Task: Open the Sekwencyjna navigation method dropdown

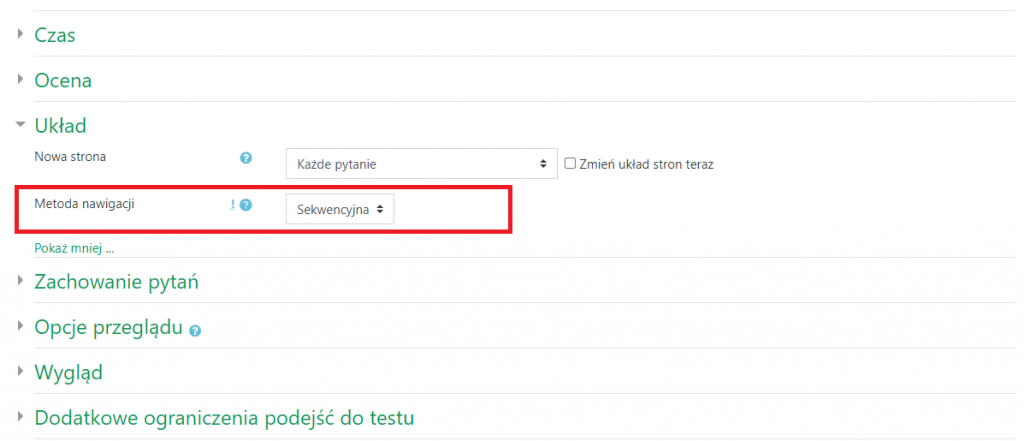Action: pos(340,210)
